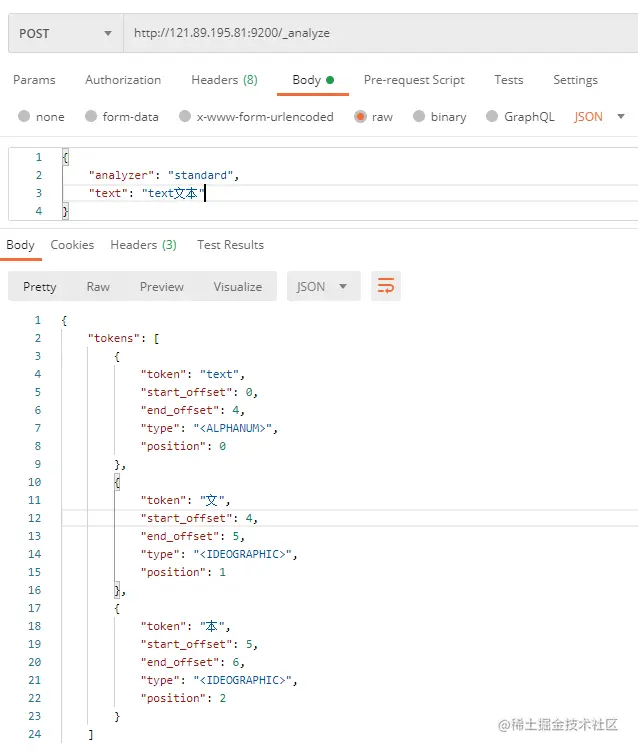
Task: Open the orange JSON body format dropdown
Action: coord(599,117)
